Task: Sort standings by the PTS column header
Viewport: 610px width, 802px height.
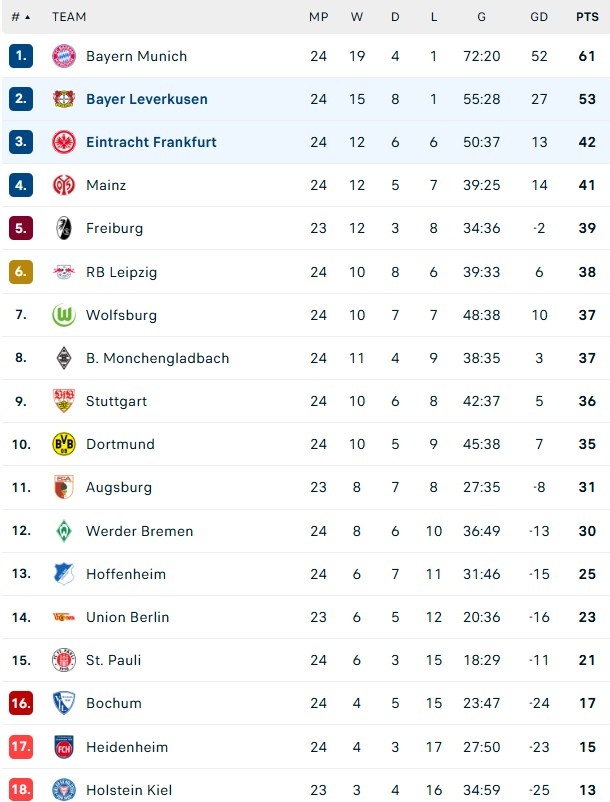Action: pyautogui.click(x=585, y=17)
